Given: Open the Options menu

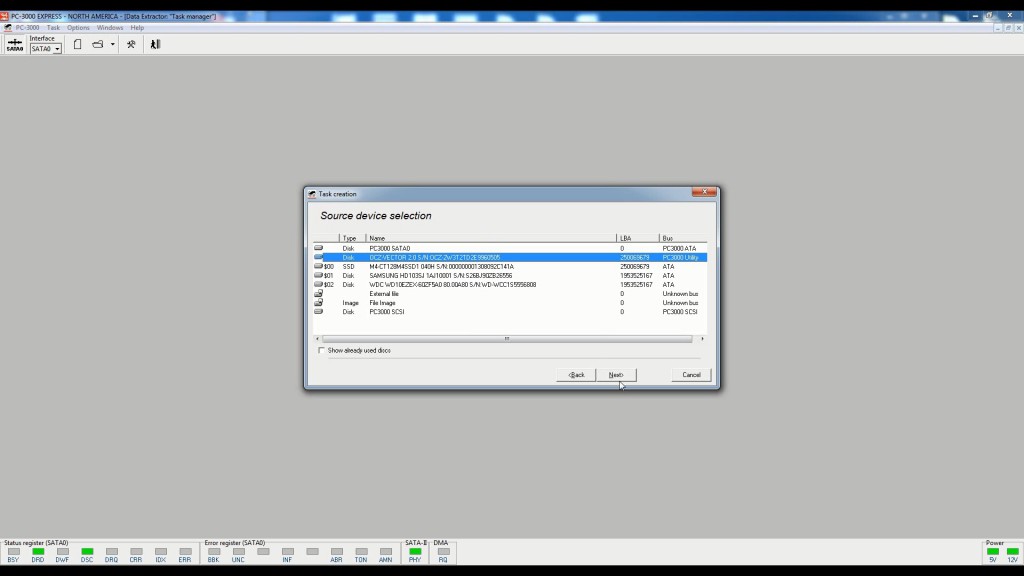Looking at the screenshot, I should tap(78, 27).
